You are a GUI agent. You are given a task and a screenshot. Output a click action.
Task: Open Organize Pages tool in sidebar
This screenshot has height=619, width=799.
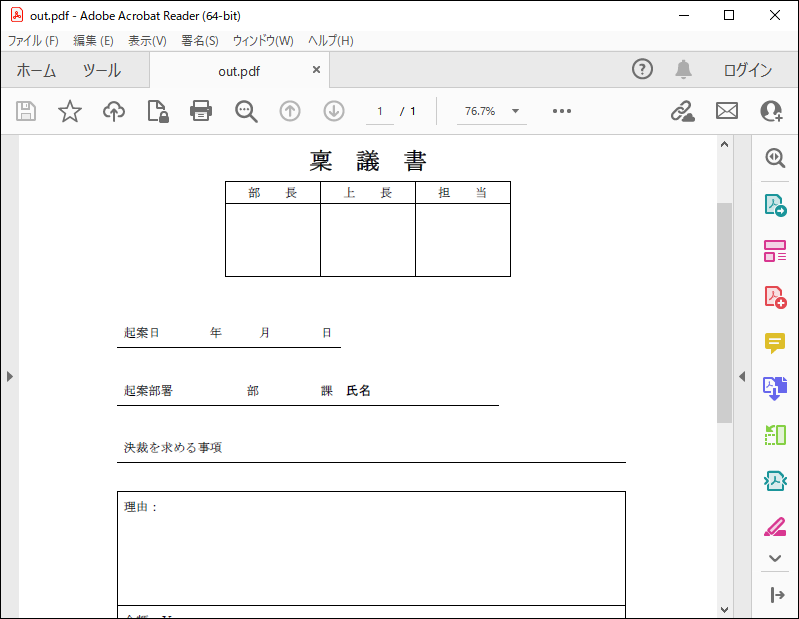pyautogui.click(x=775, y=435)
